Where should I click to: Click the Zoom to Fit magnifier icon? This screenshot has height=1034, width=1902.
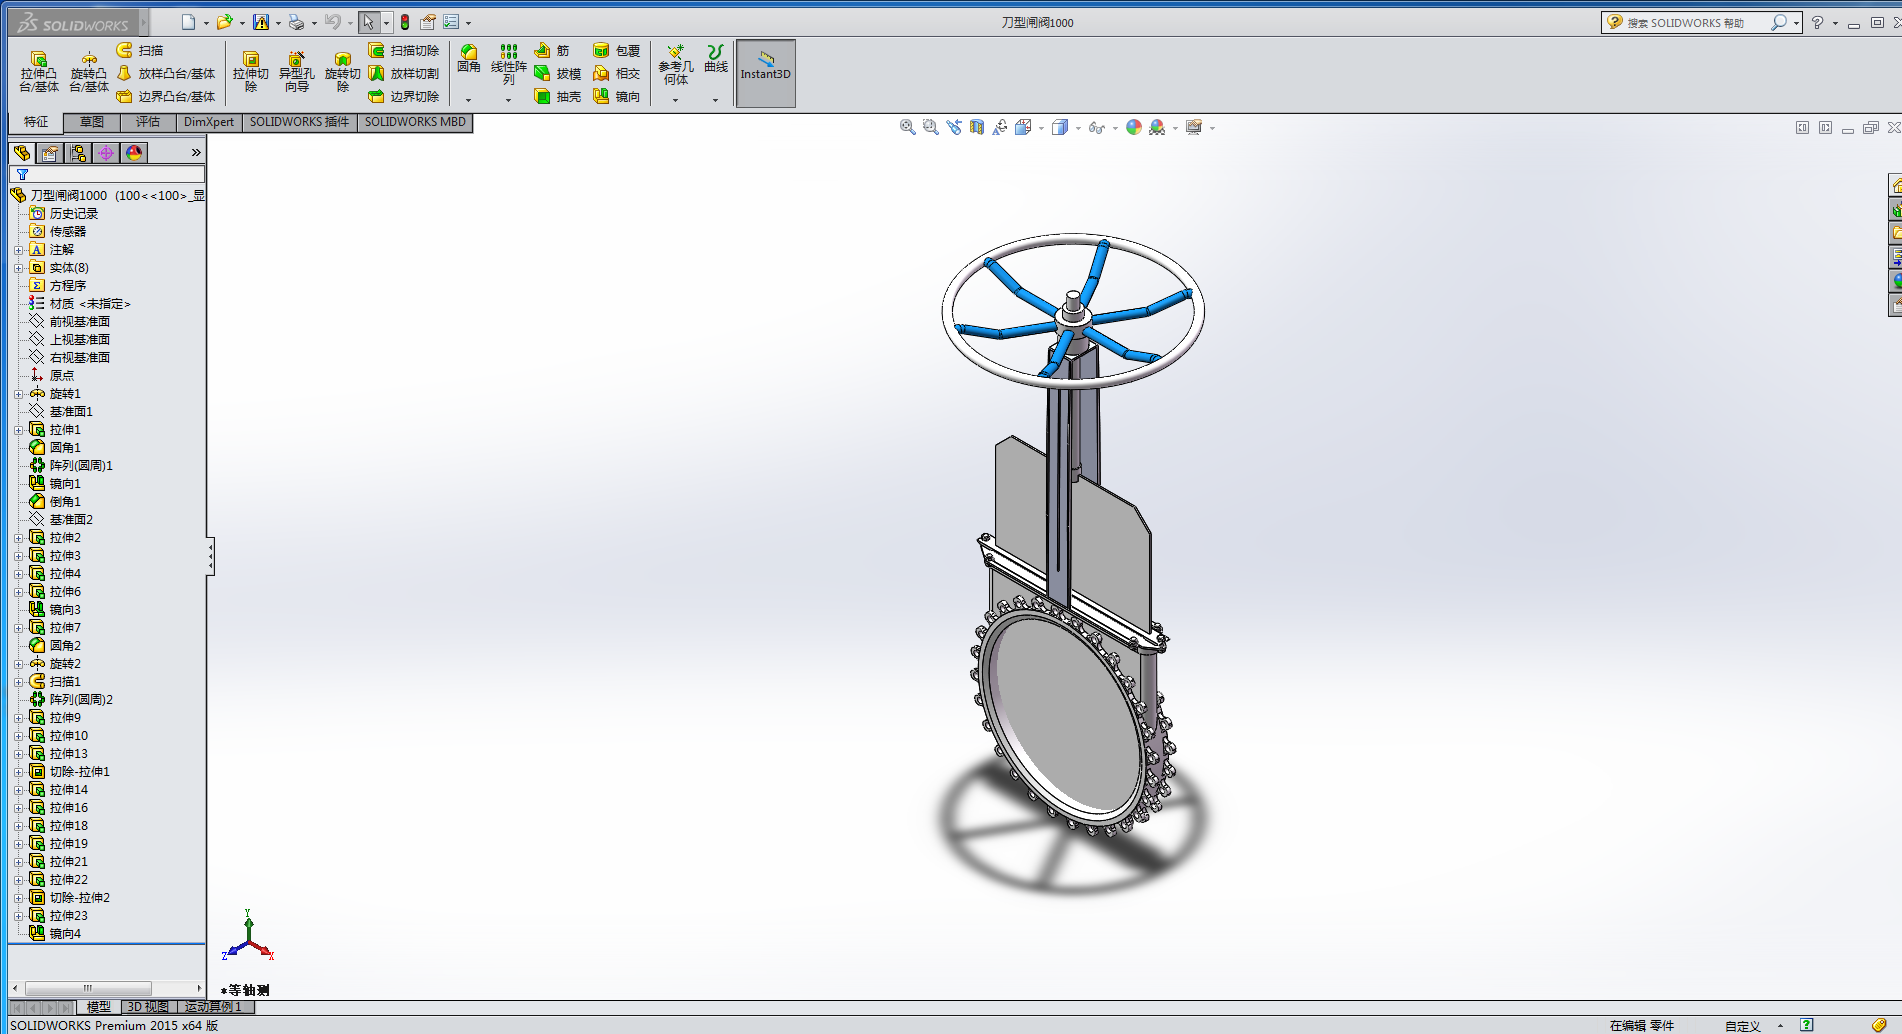pos(907,127)
